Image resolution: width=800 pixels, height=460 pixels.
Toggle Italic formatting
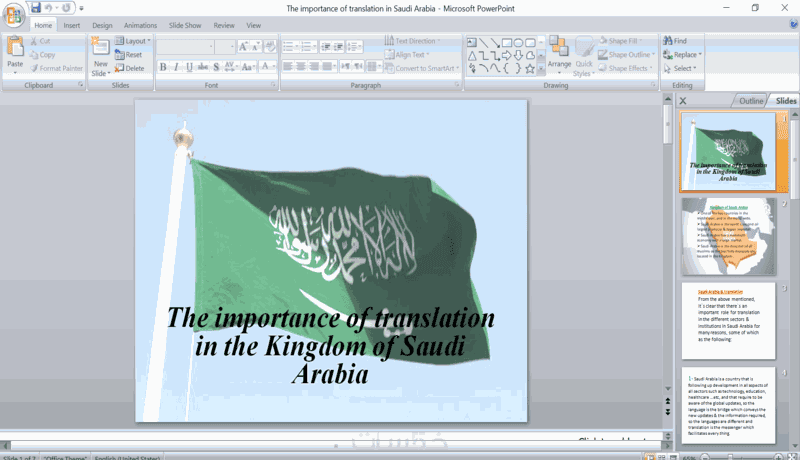tap(176, 67)
